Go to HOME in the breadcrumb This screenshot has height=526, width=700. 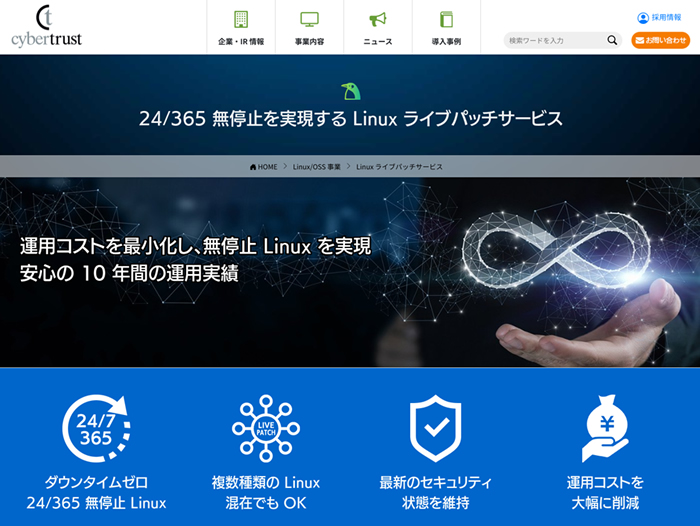click(x=263, y=167)
